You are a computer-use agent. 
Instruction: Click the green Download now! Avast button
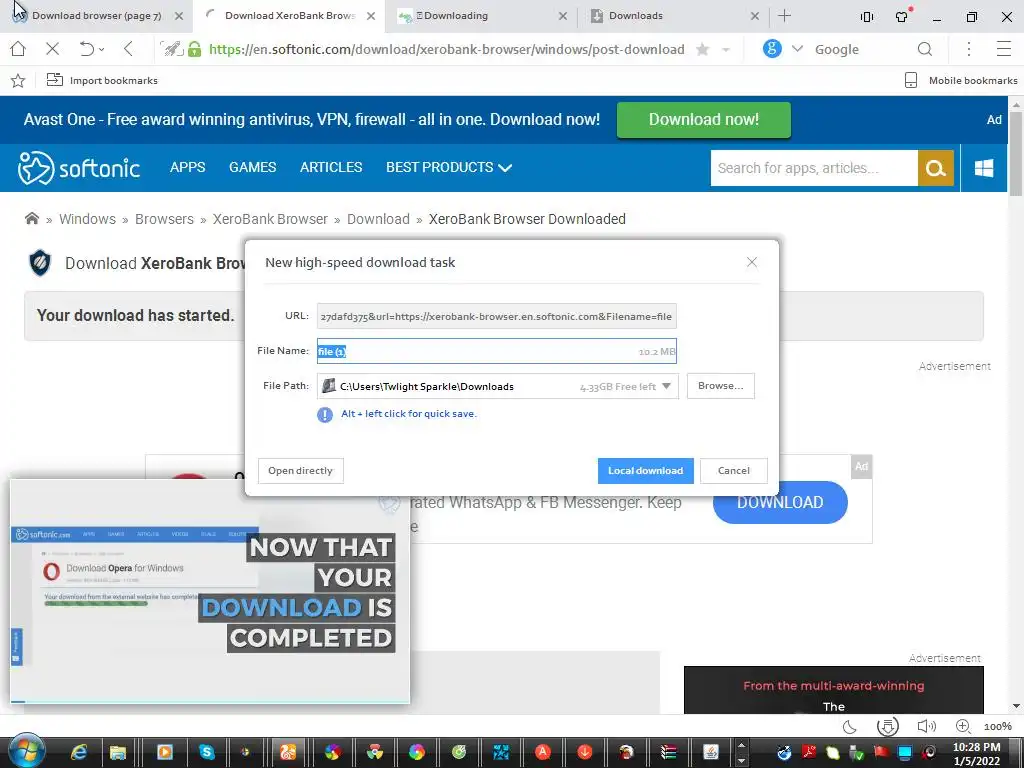(703, 120)
